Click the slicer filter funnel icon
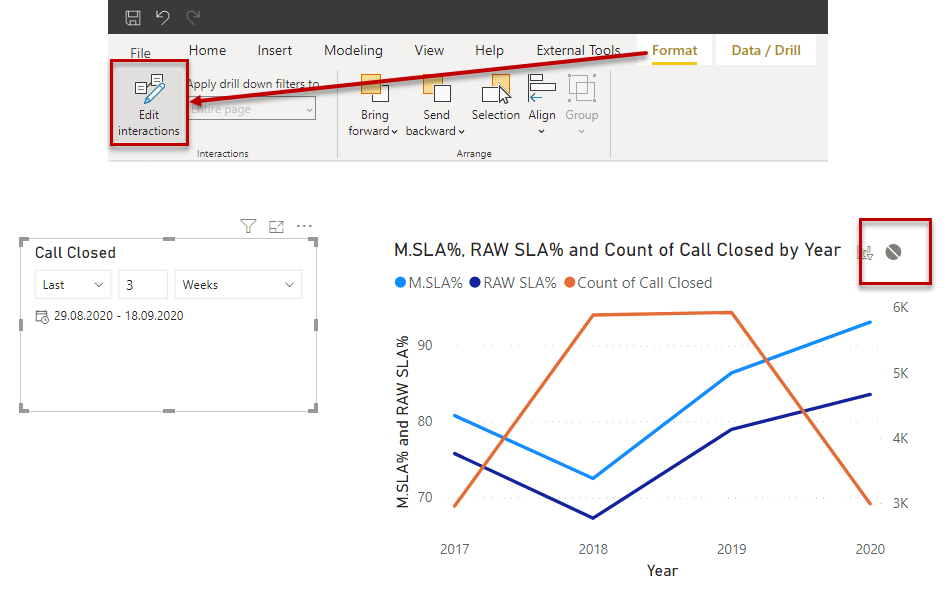949x610 pixels. pyautogui.click(x=248, y=226)
